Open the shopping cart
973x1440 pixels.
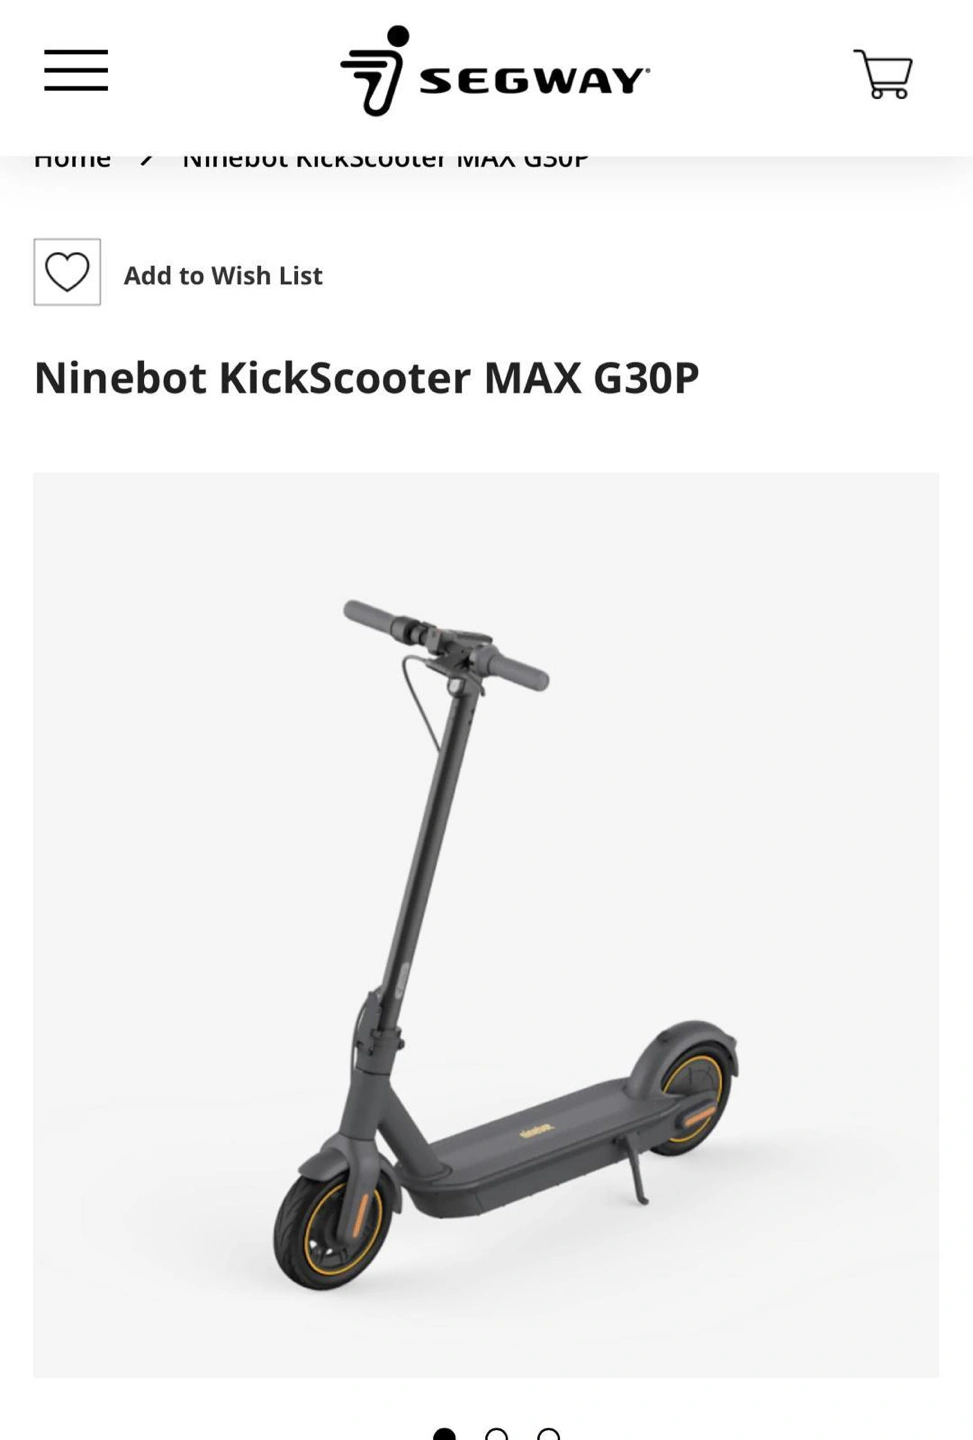tap(883, 74)
